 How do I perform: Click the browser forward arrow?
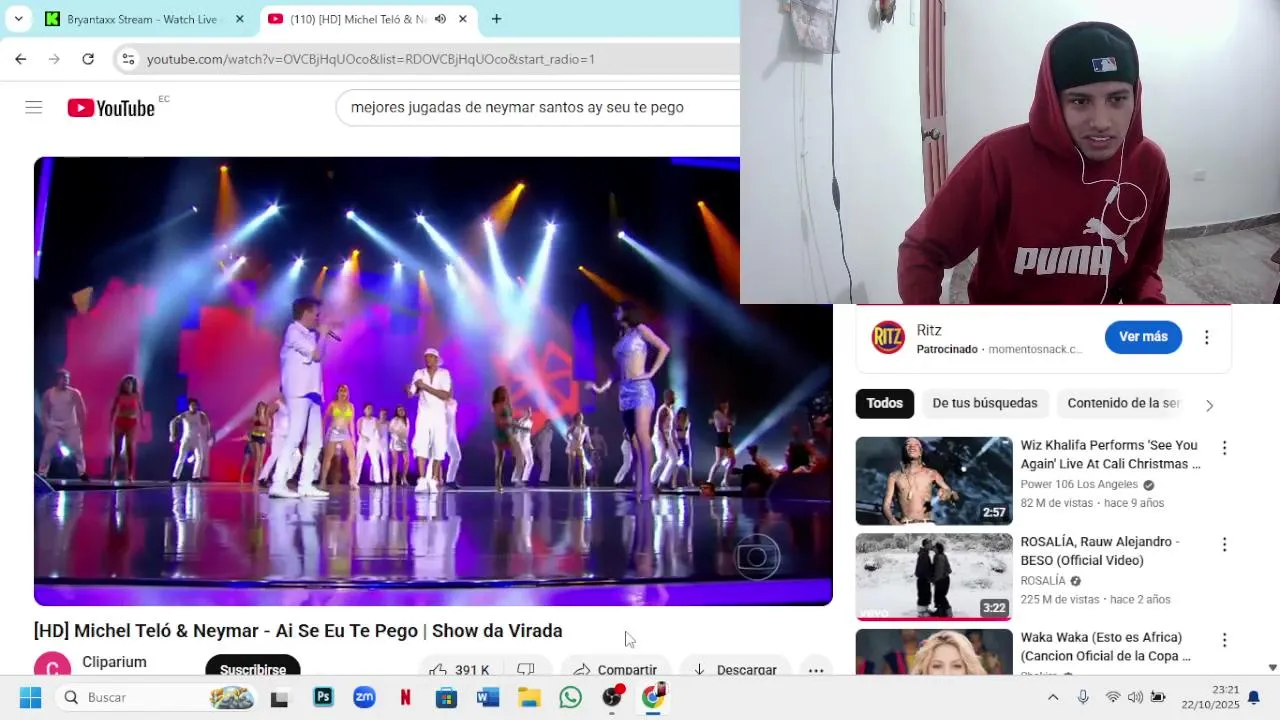tap(54, 59)
